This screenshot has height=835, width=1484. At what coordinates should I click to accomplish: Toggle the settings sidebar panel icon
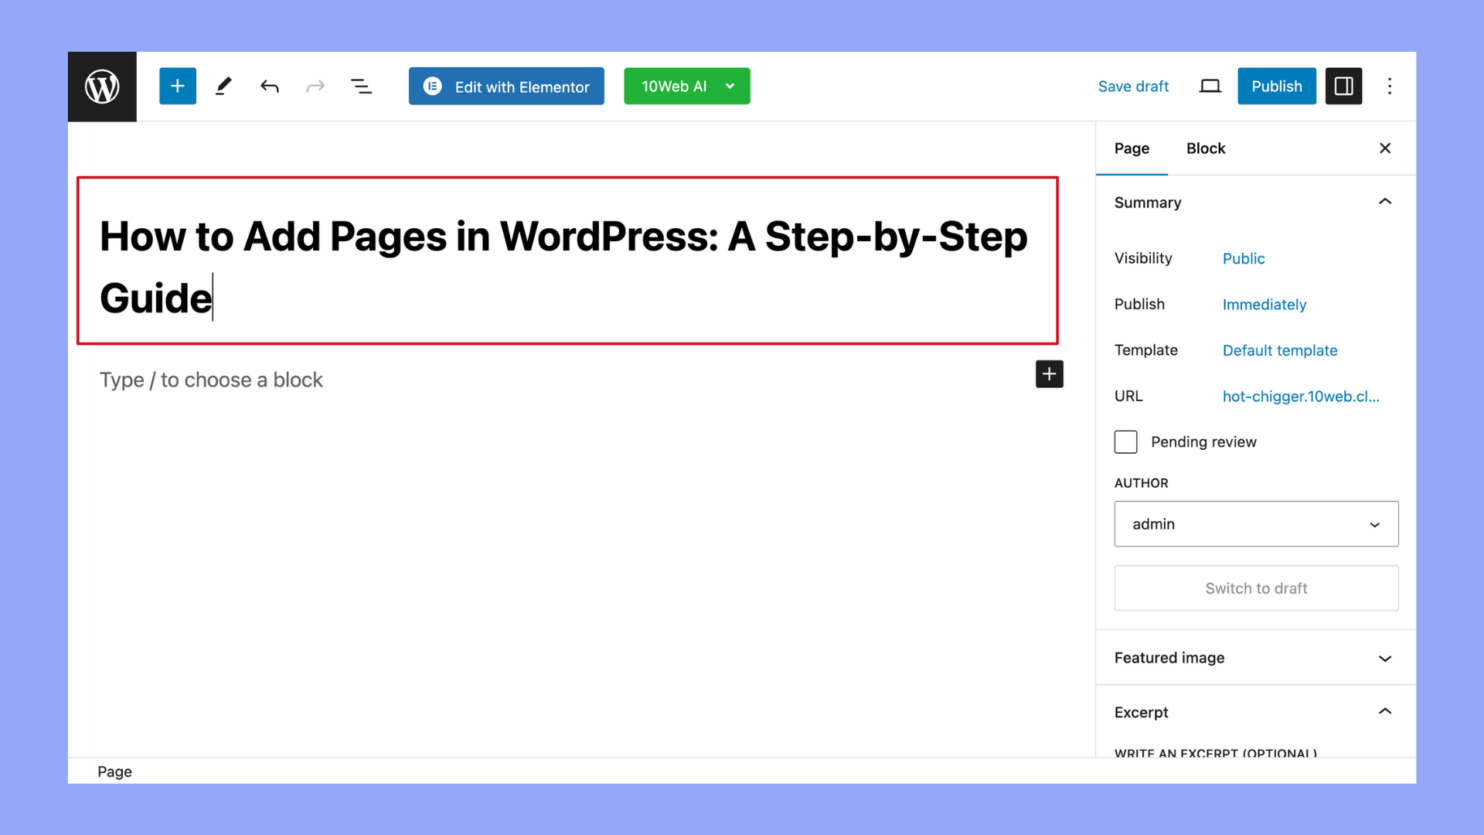[x=1343, y=86]
